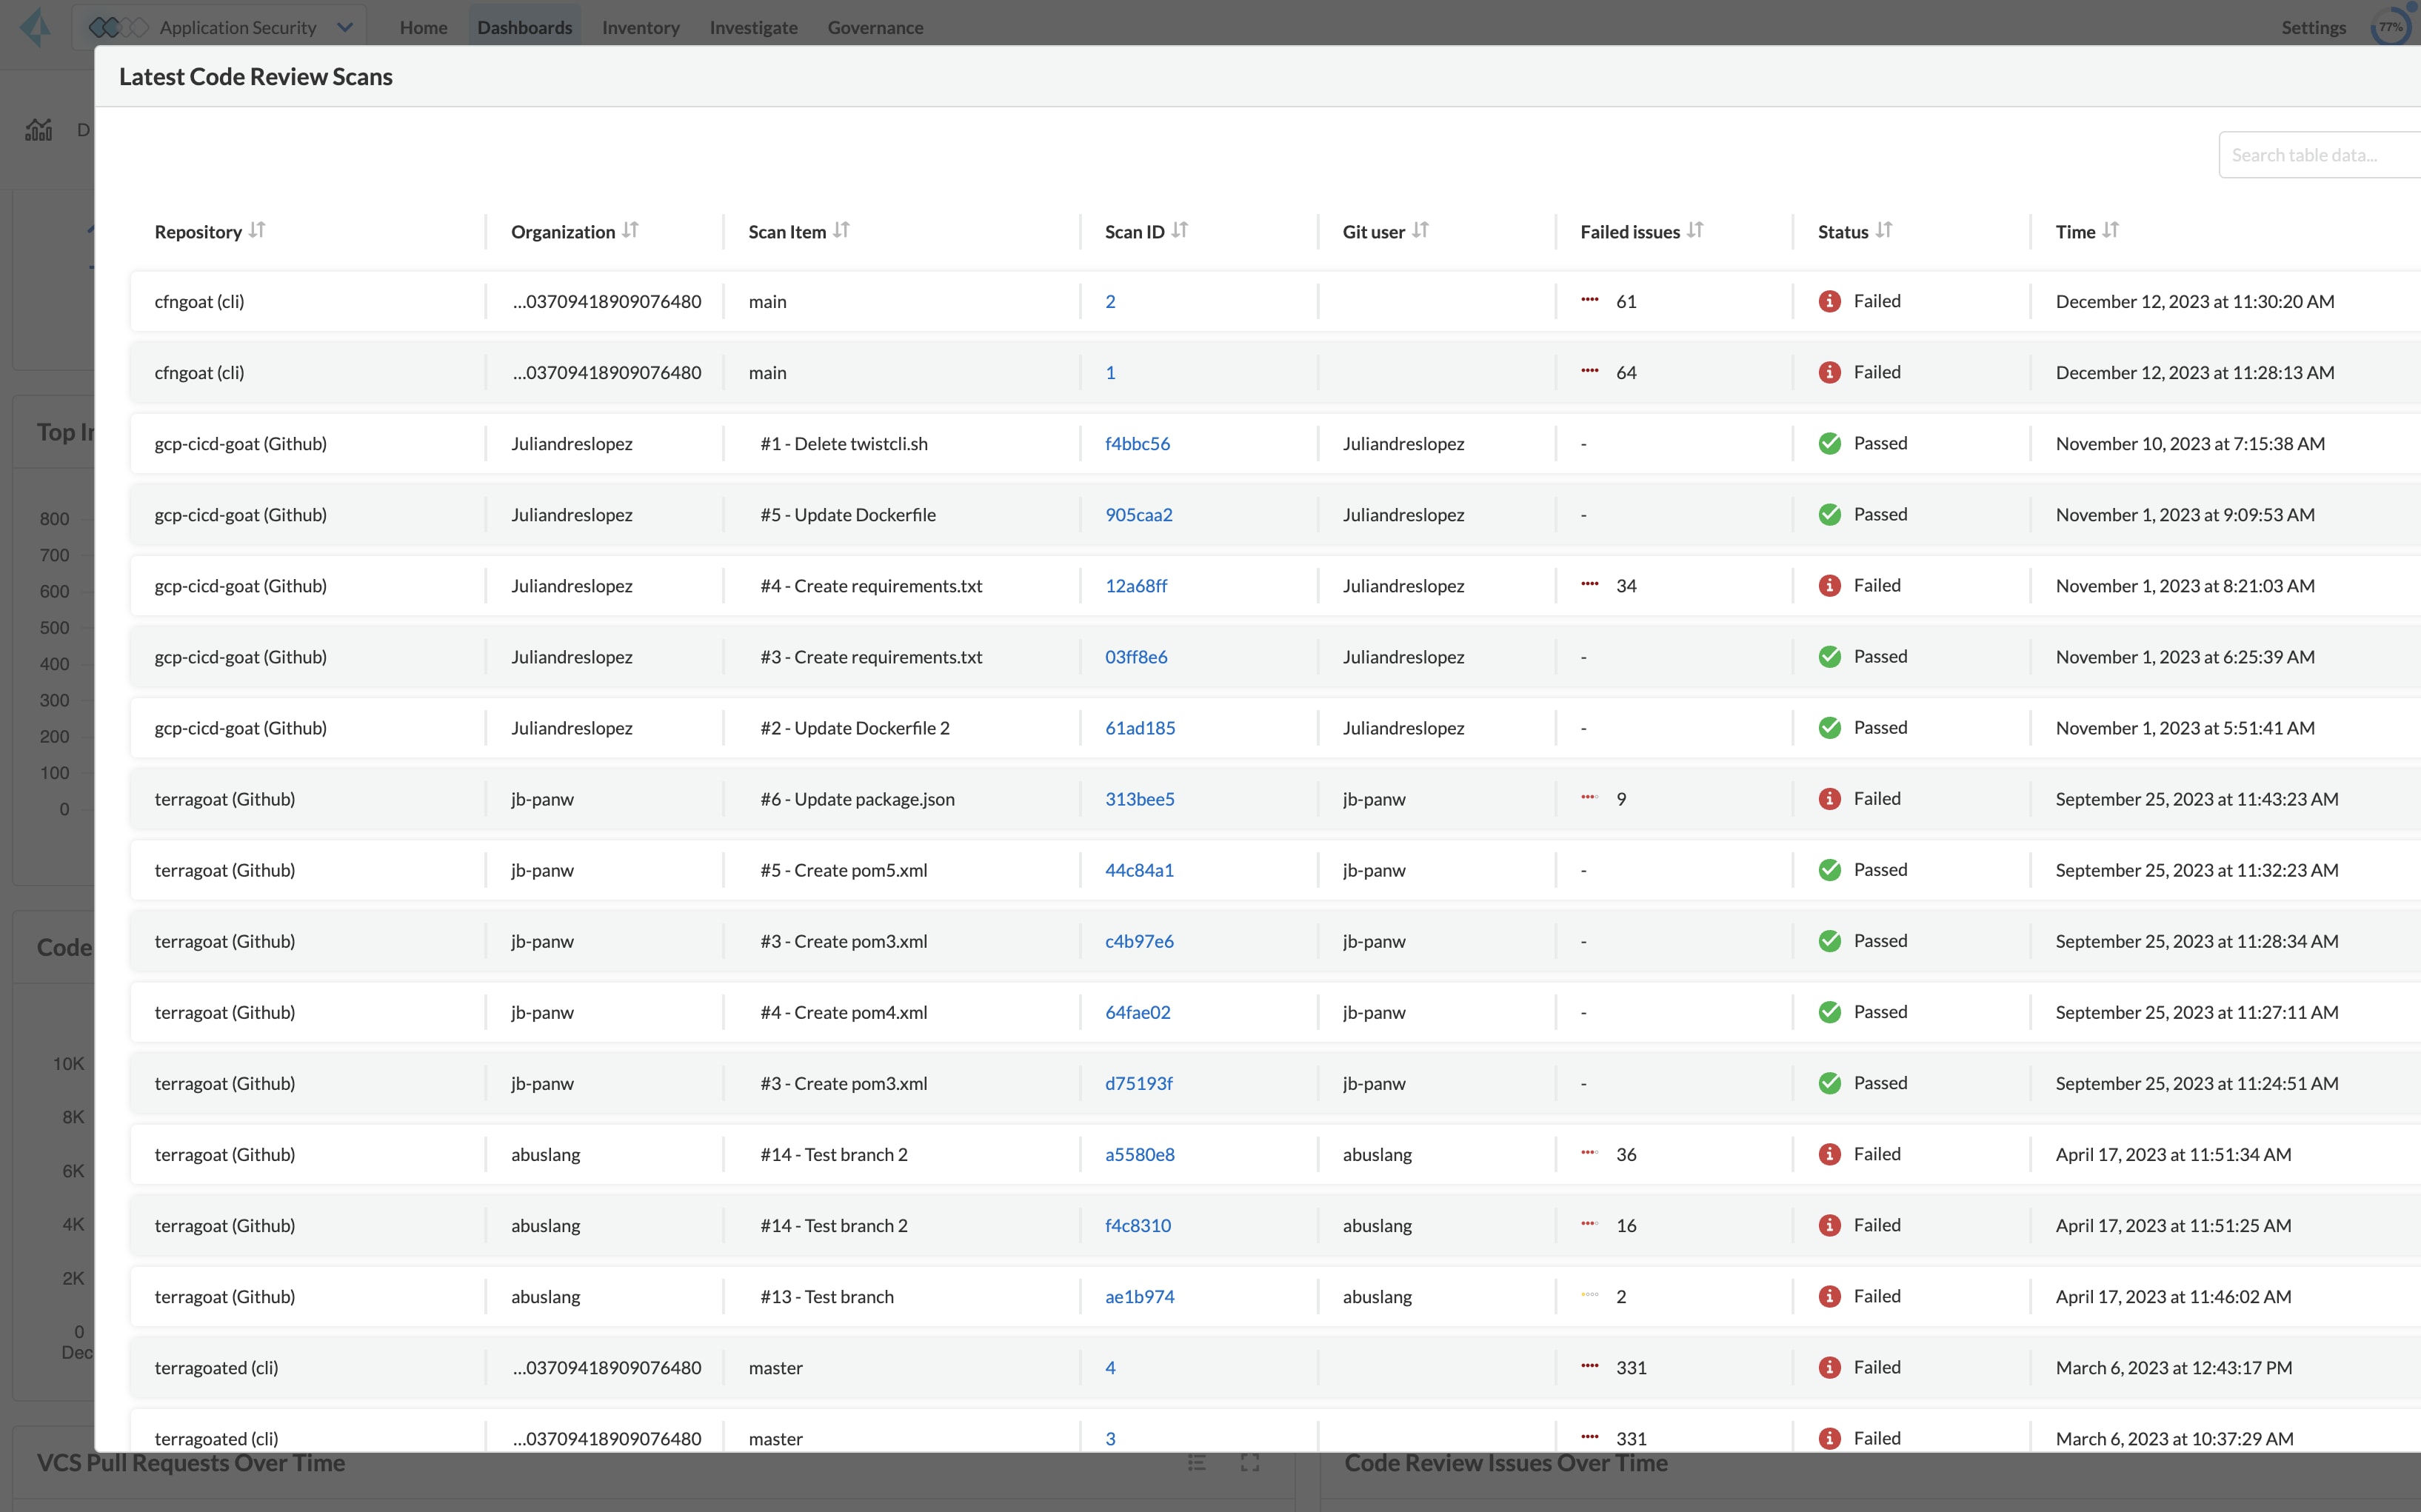2421x1512 pixels.
Task: Focus the Search table data field
Action: click(2320, 155)
